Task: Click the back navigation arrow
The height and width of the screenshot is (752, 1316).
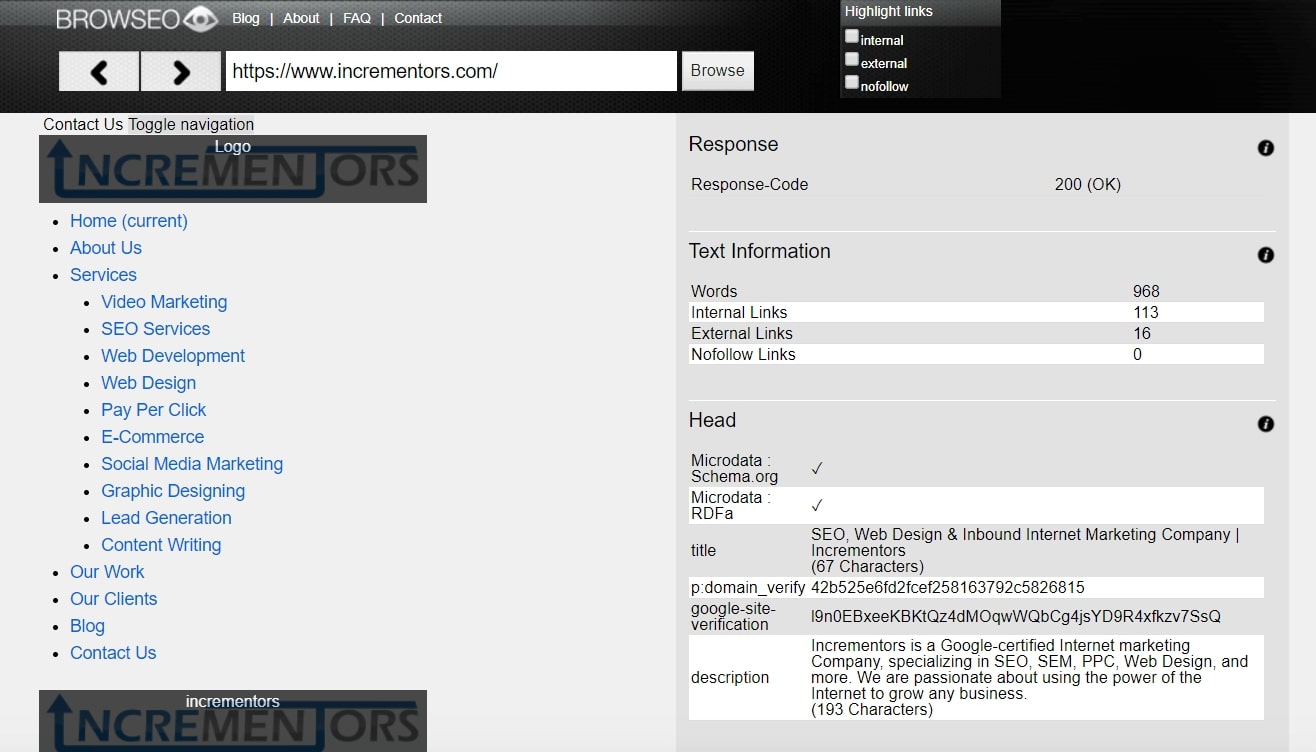Action: pos(98,71)
